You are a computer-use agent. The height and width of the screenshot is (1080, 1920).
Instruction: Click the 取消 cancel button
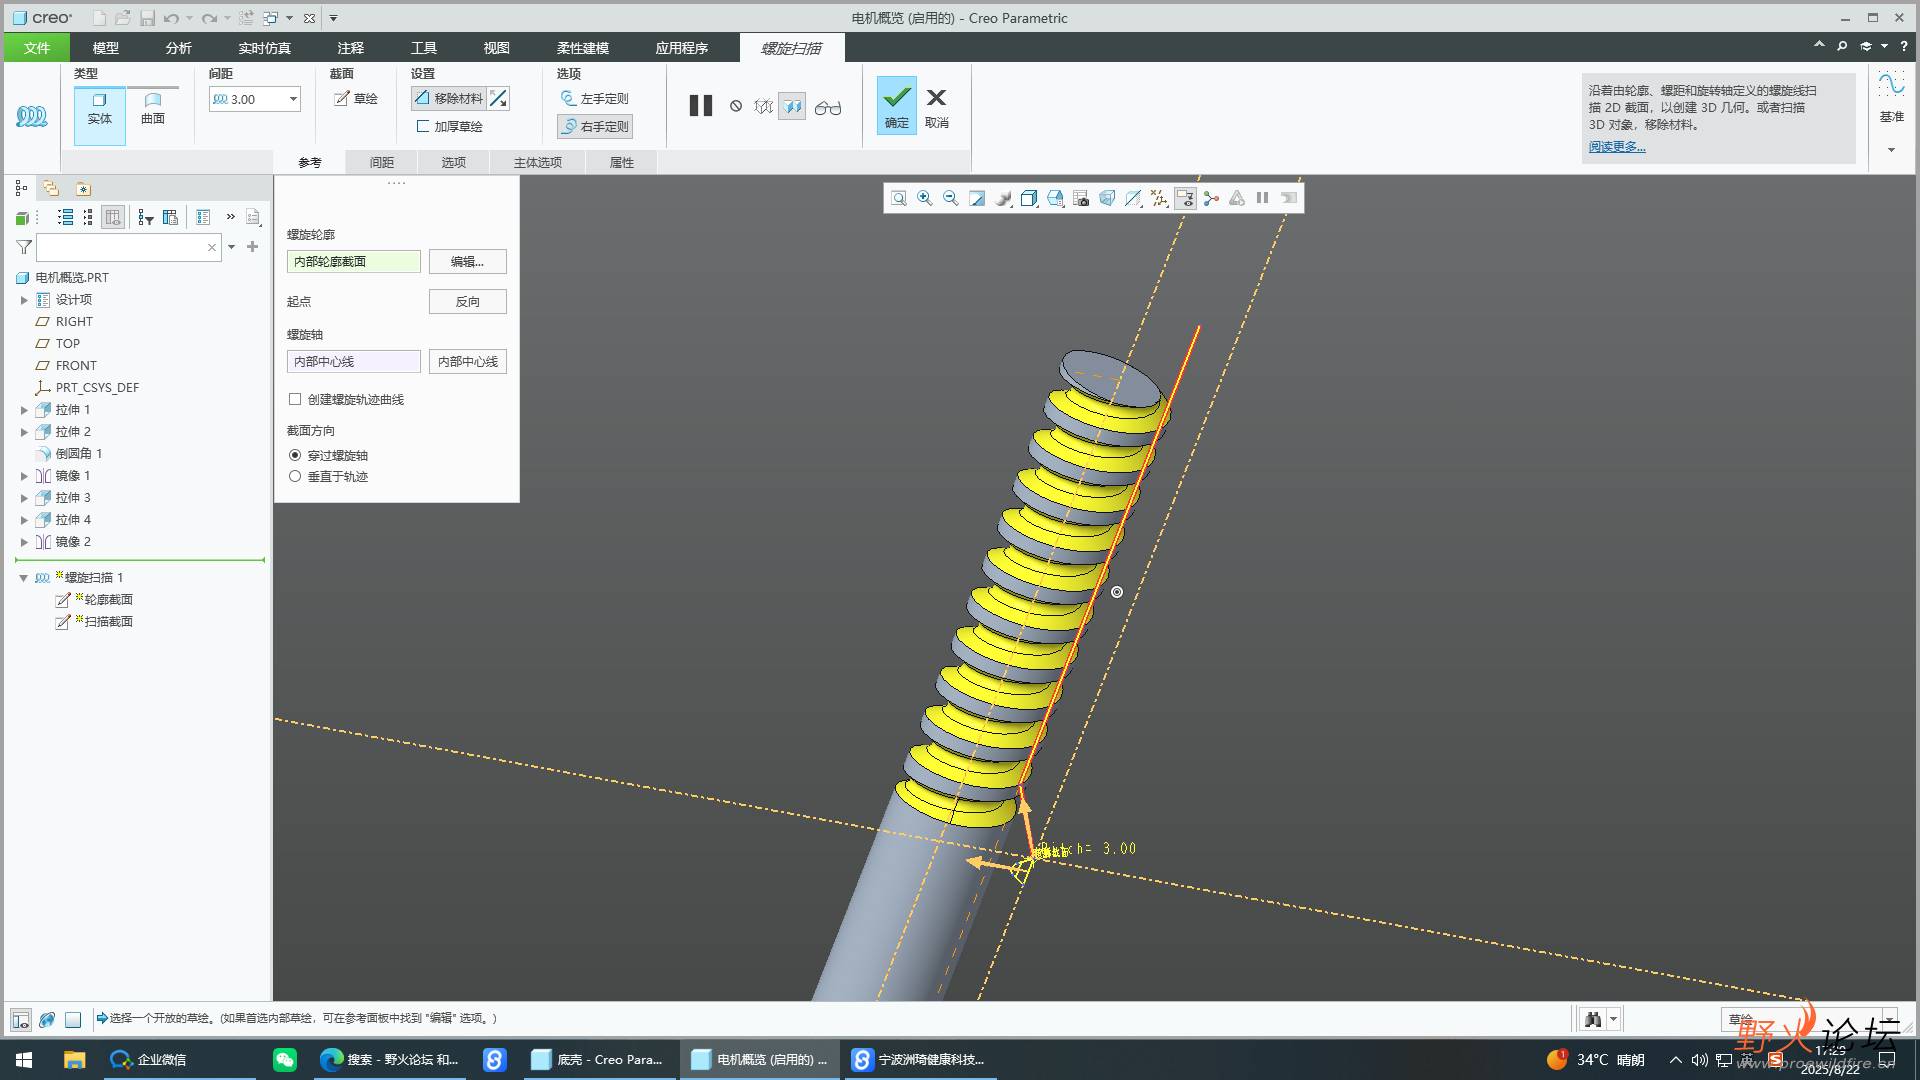tap(937, 108)
